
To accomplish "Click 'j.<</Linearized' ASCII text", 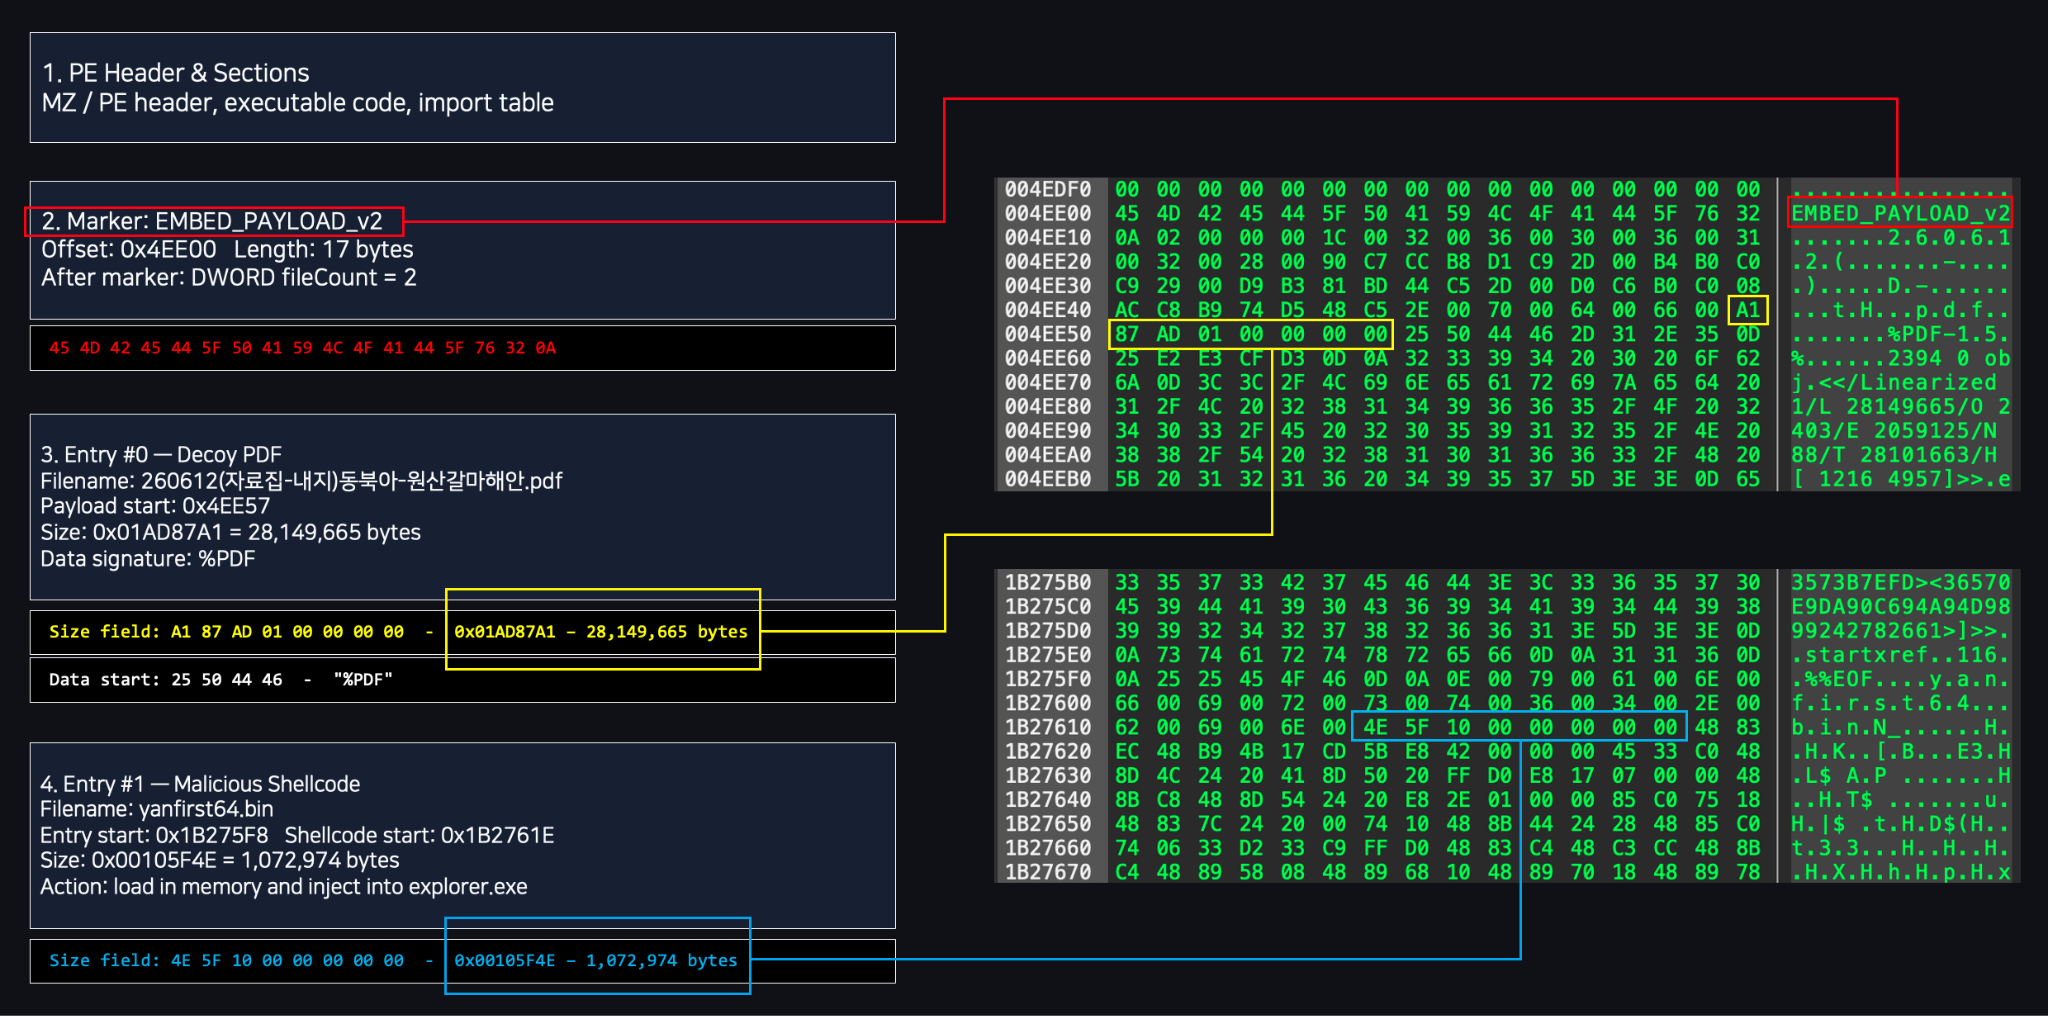I will pos(1894,382).
